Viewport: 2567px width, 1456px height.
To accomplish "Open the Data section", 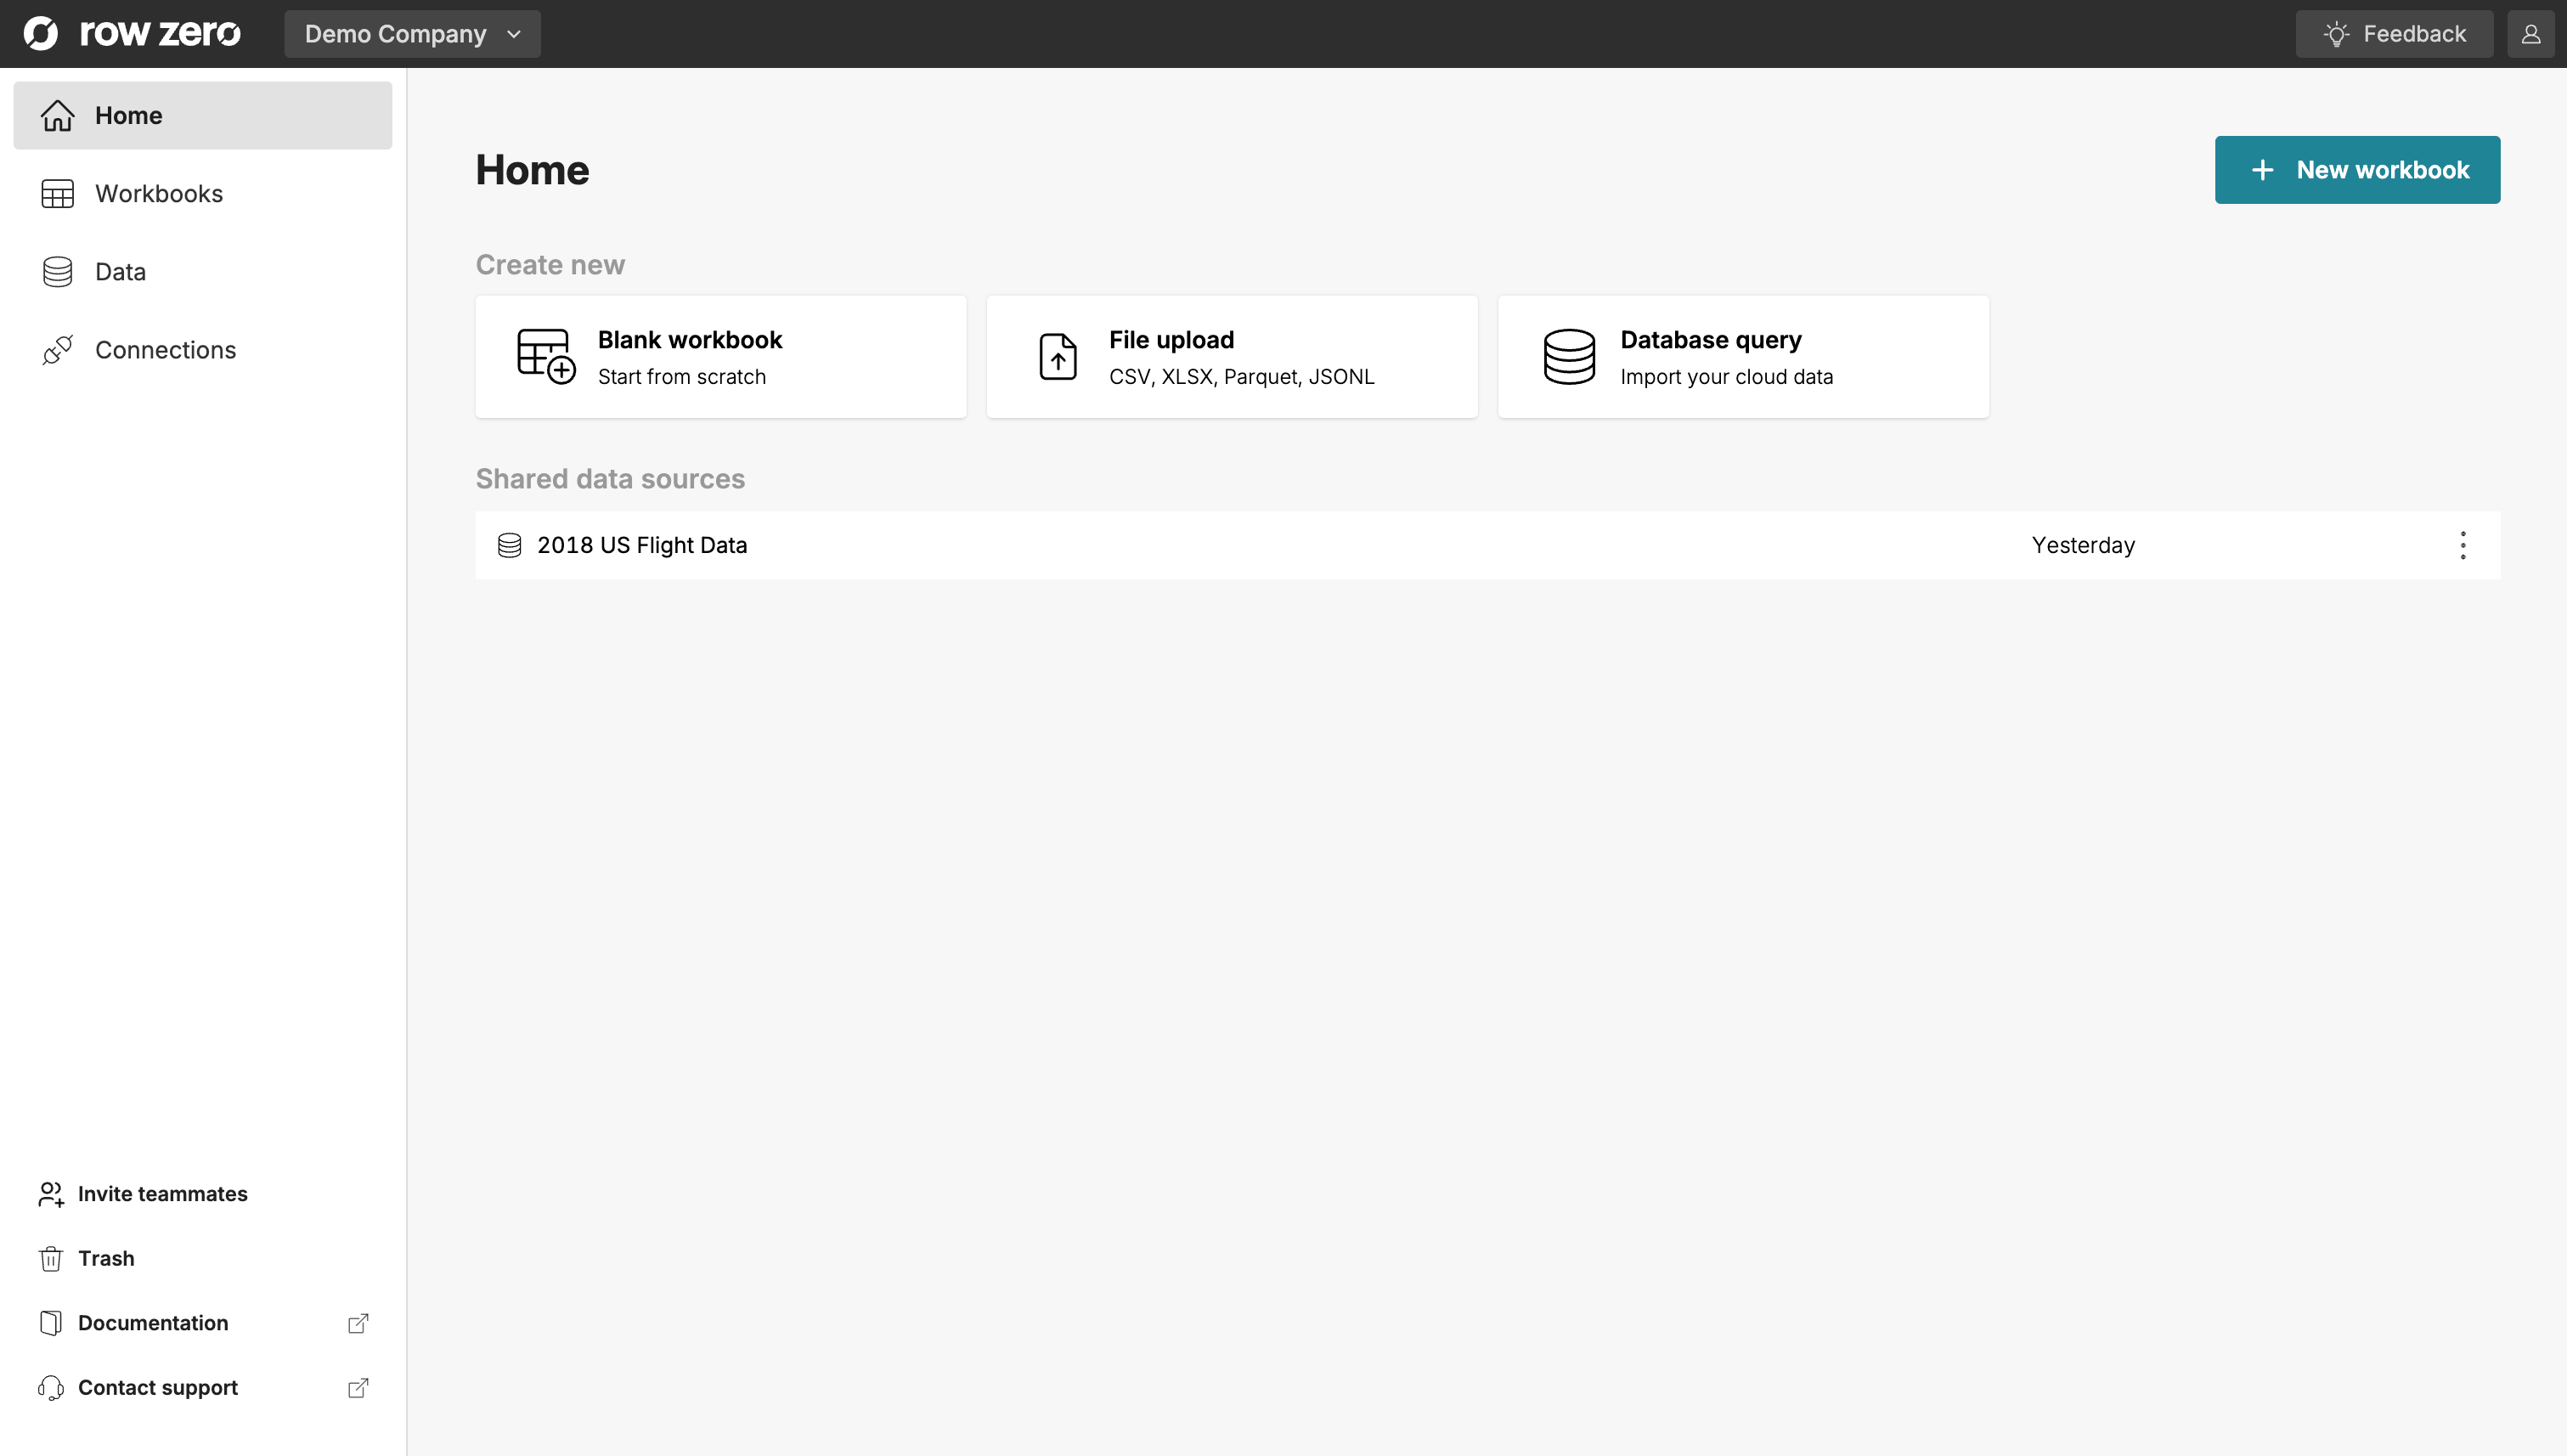I will pyautogui.click(x=203, y=271).
